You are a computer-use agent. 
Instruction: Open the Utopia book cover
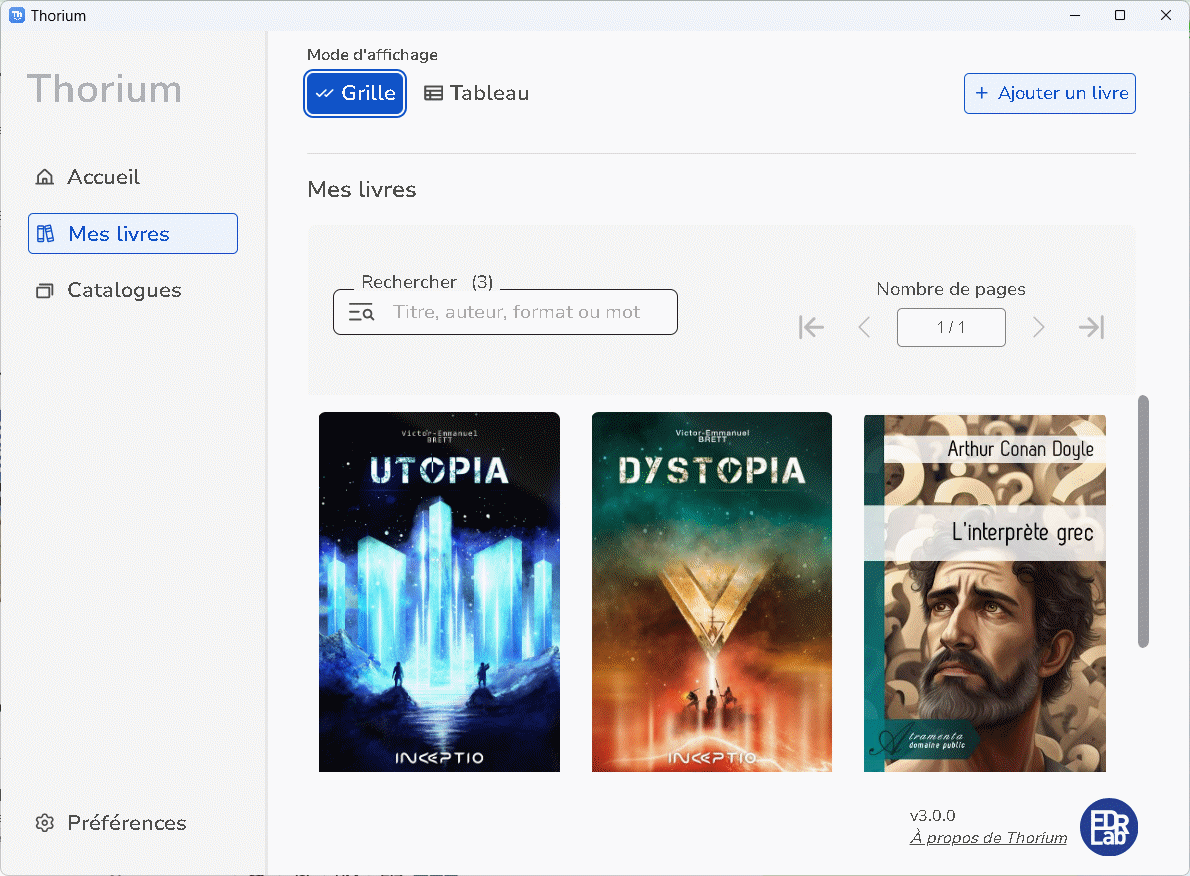pyautogui.click(x=439, y=592)
